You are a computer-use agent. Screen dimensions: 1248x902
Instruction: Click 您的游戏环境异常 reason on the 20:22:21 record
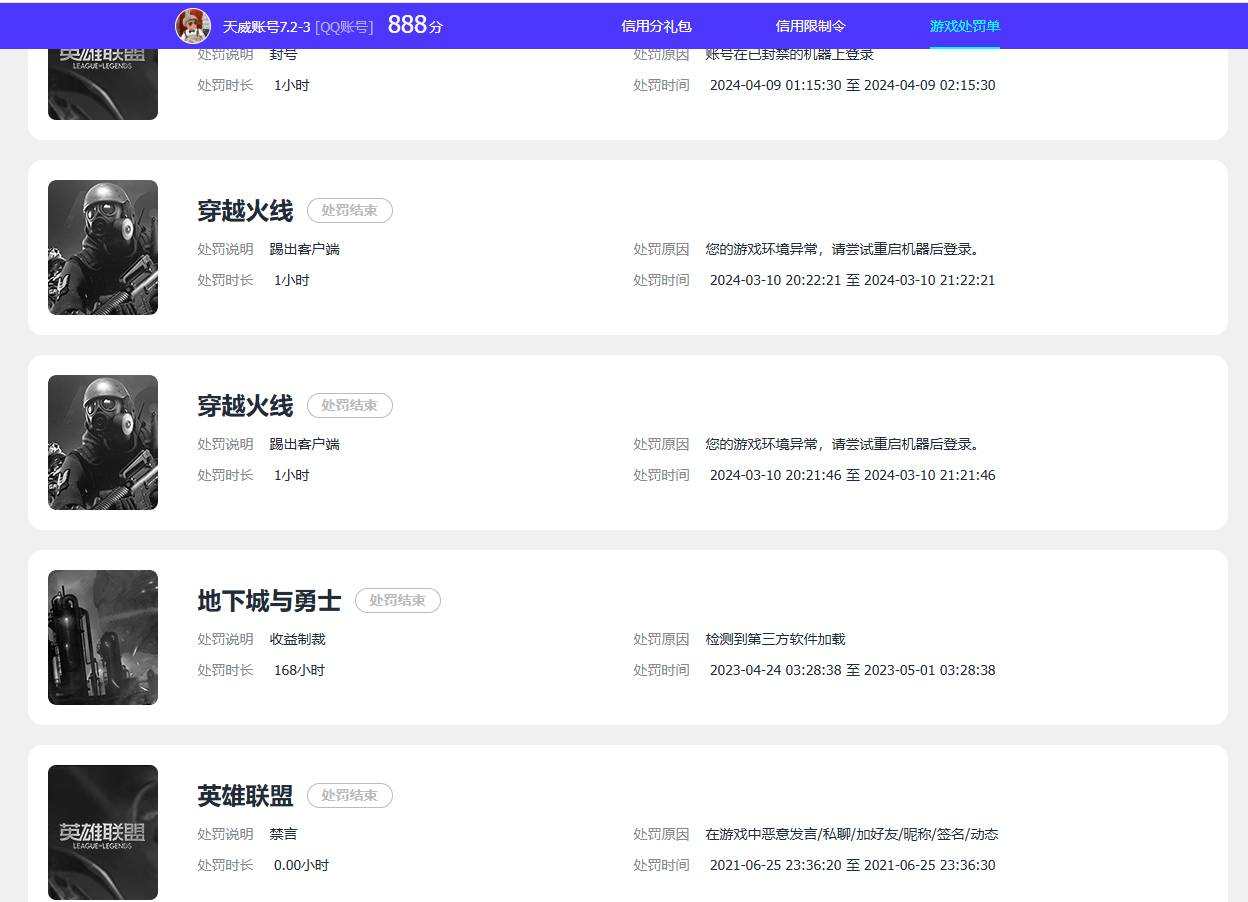coord(843,249)
